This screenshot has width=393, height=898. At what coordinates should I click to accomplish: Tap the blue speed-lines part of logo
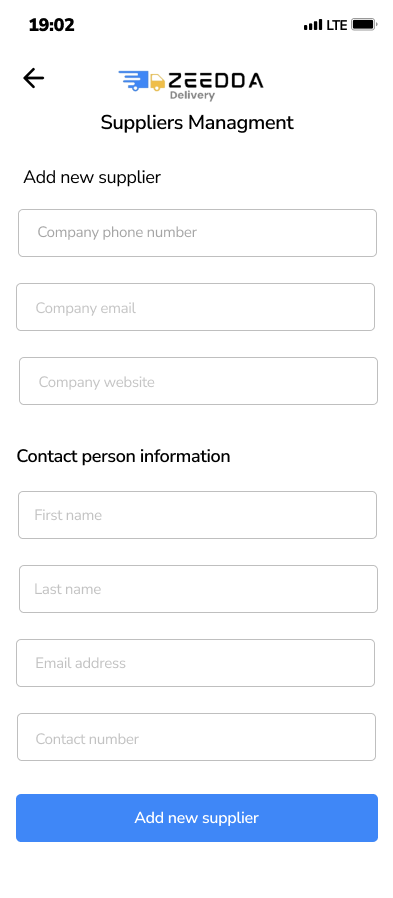[133, 81]
